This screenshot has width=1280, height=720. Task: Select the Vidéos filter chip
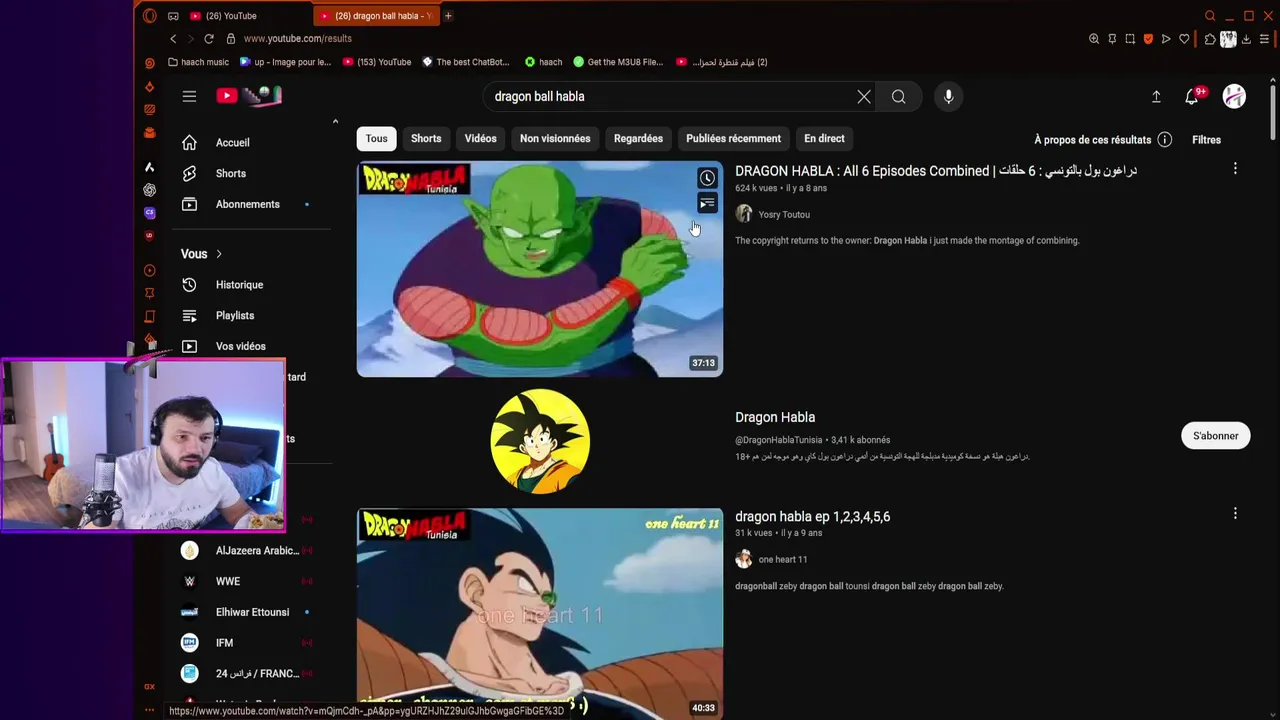pos(480,139)
